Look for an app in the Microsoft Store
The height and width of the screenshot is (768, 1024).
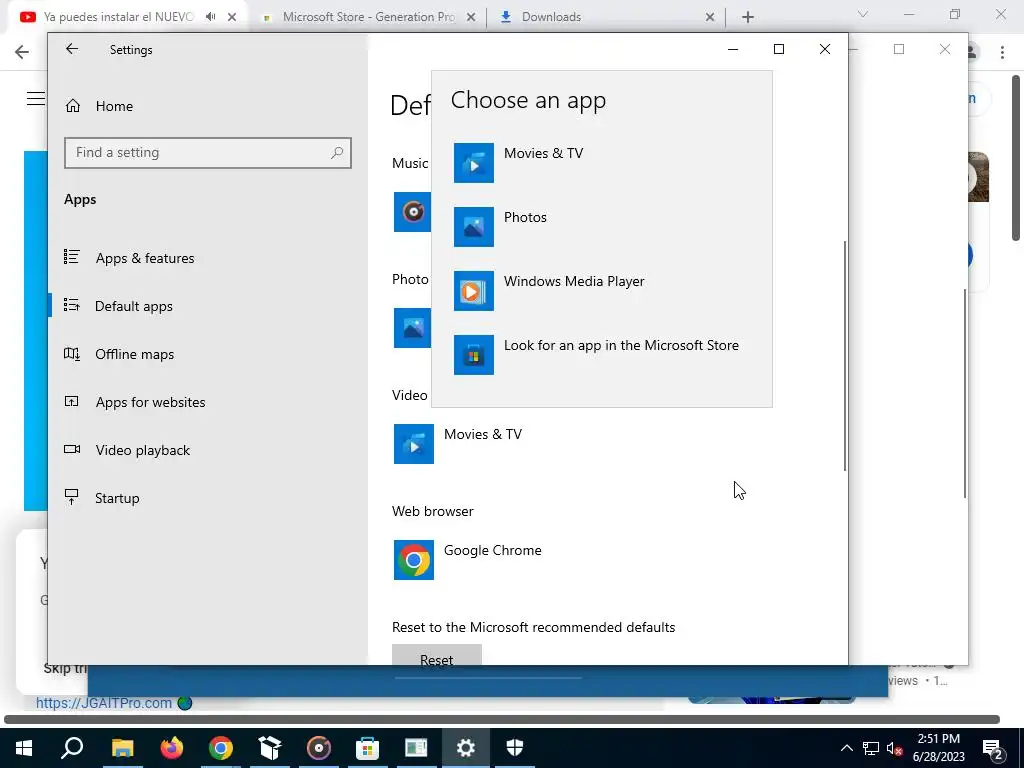point(601,355)
